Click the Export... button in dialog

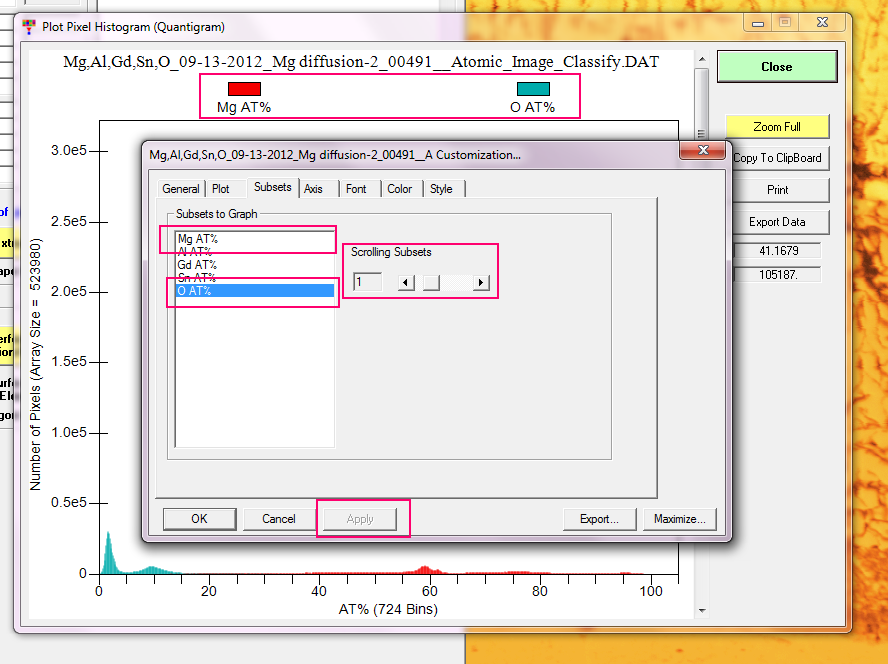pyautogui.click(x=599, y=519)
